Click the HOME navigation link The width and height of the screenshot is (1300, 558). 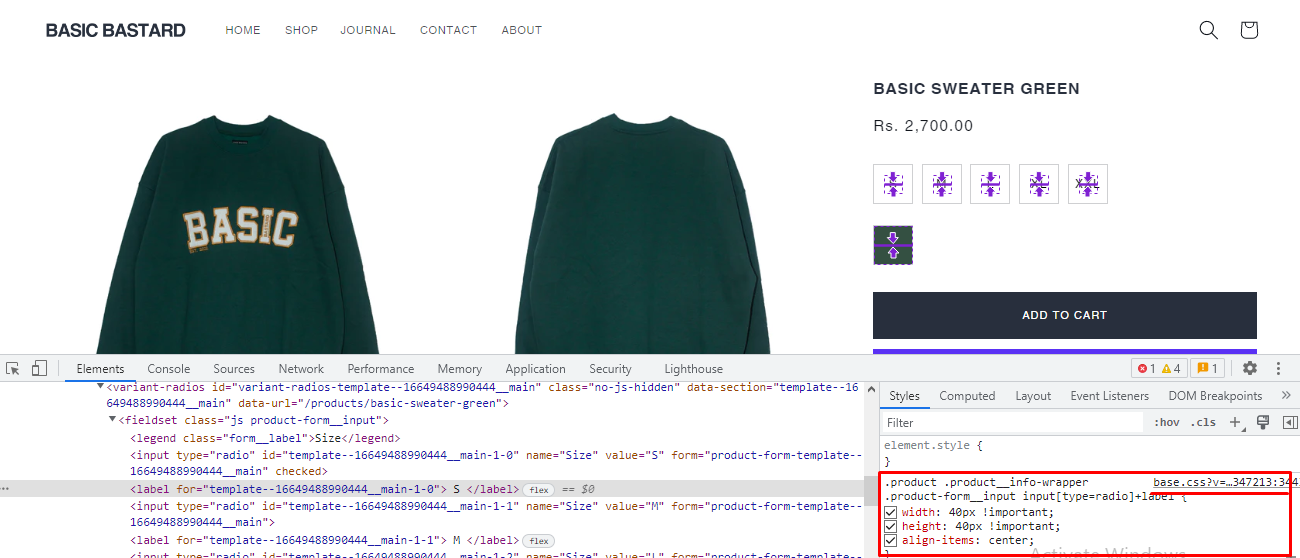243,30
